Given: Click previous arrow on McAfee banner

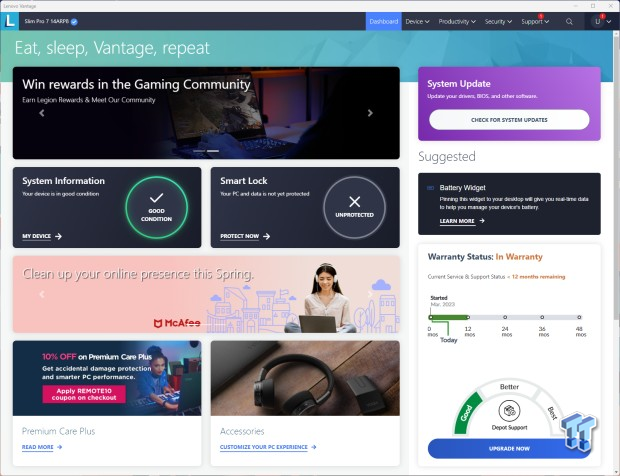Looking at the screenshot, I should pyautogui.click(x=42, y=294).
